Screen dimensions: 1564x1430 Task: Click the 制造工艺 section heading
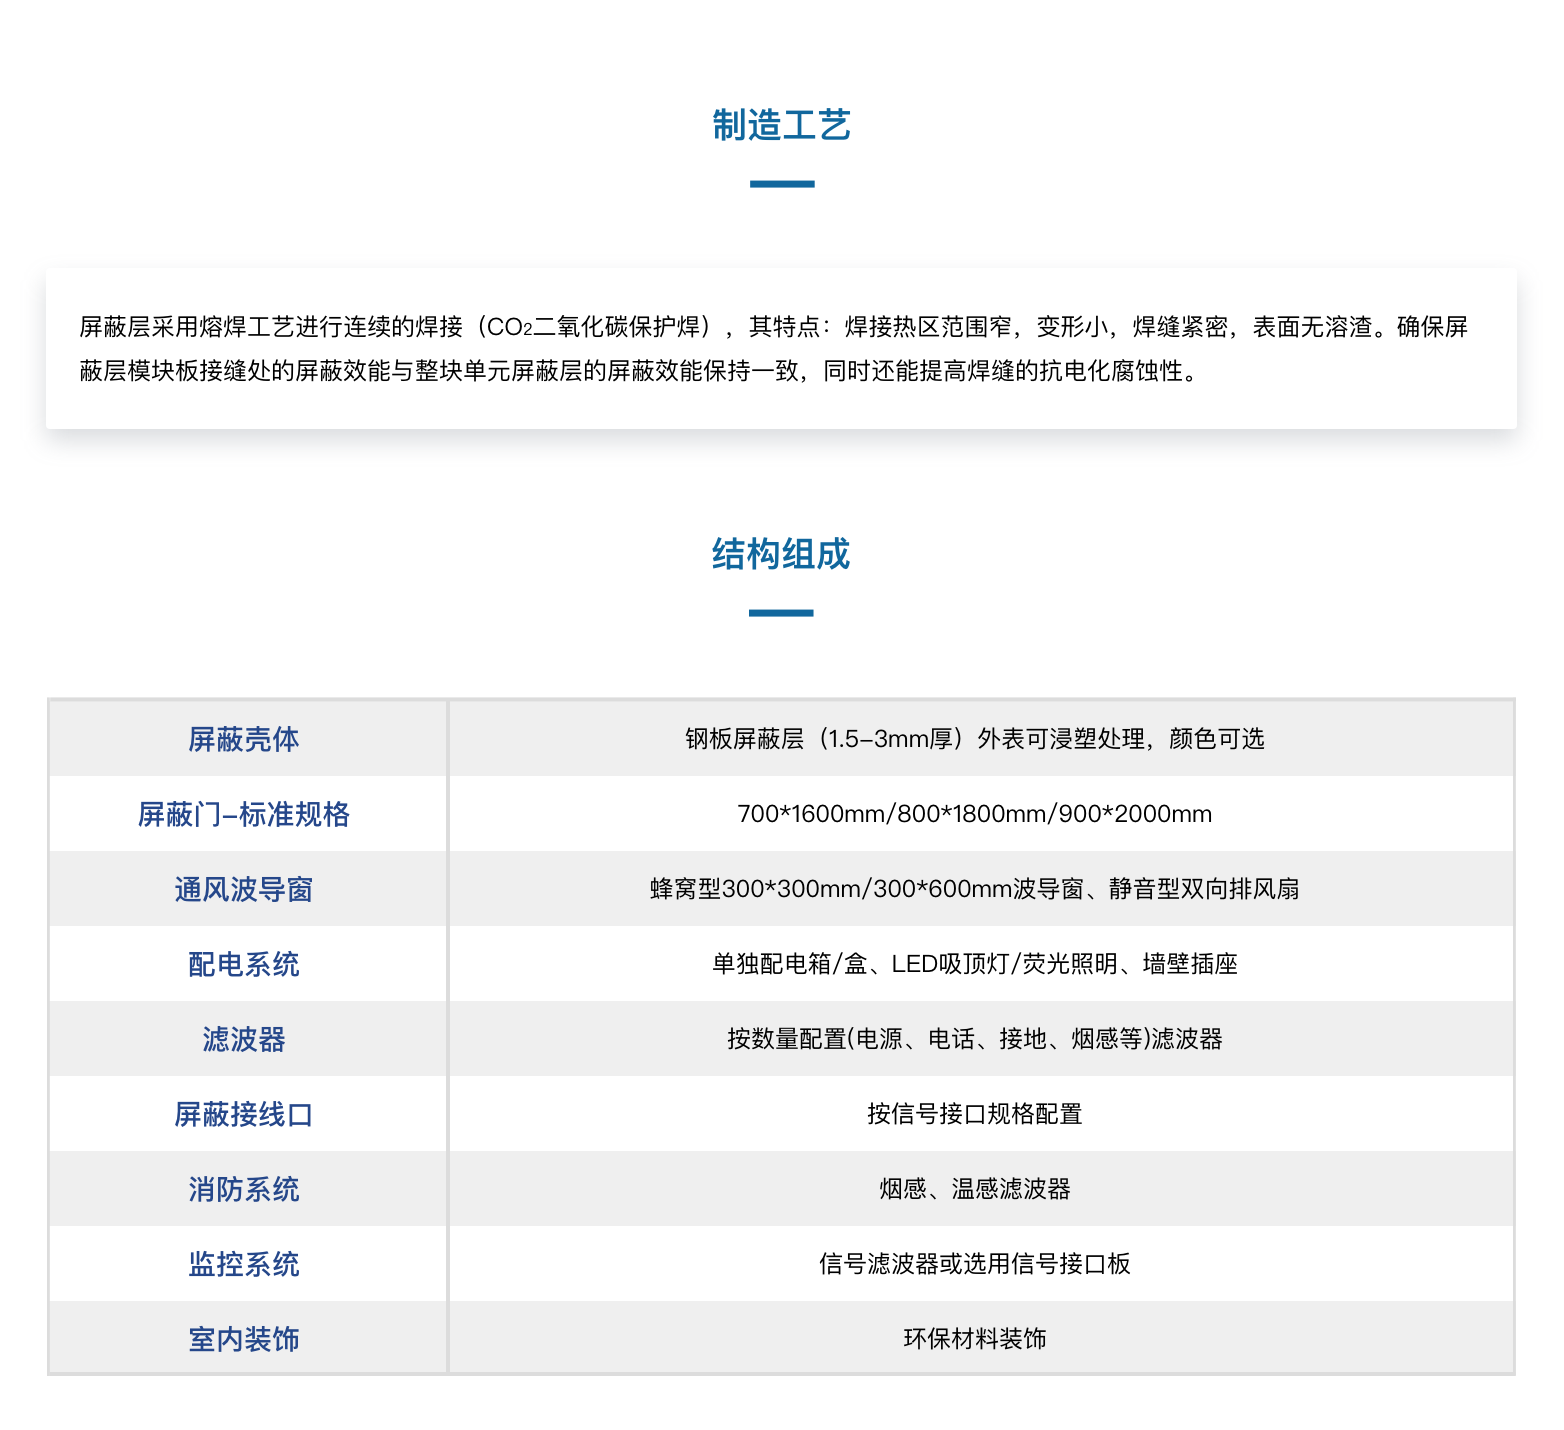781,123
